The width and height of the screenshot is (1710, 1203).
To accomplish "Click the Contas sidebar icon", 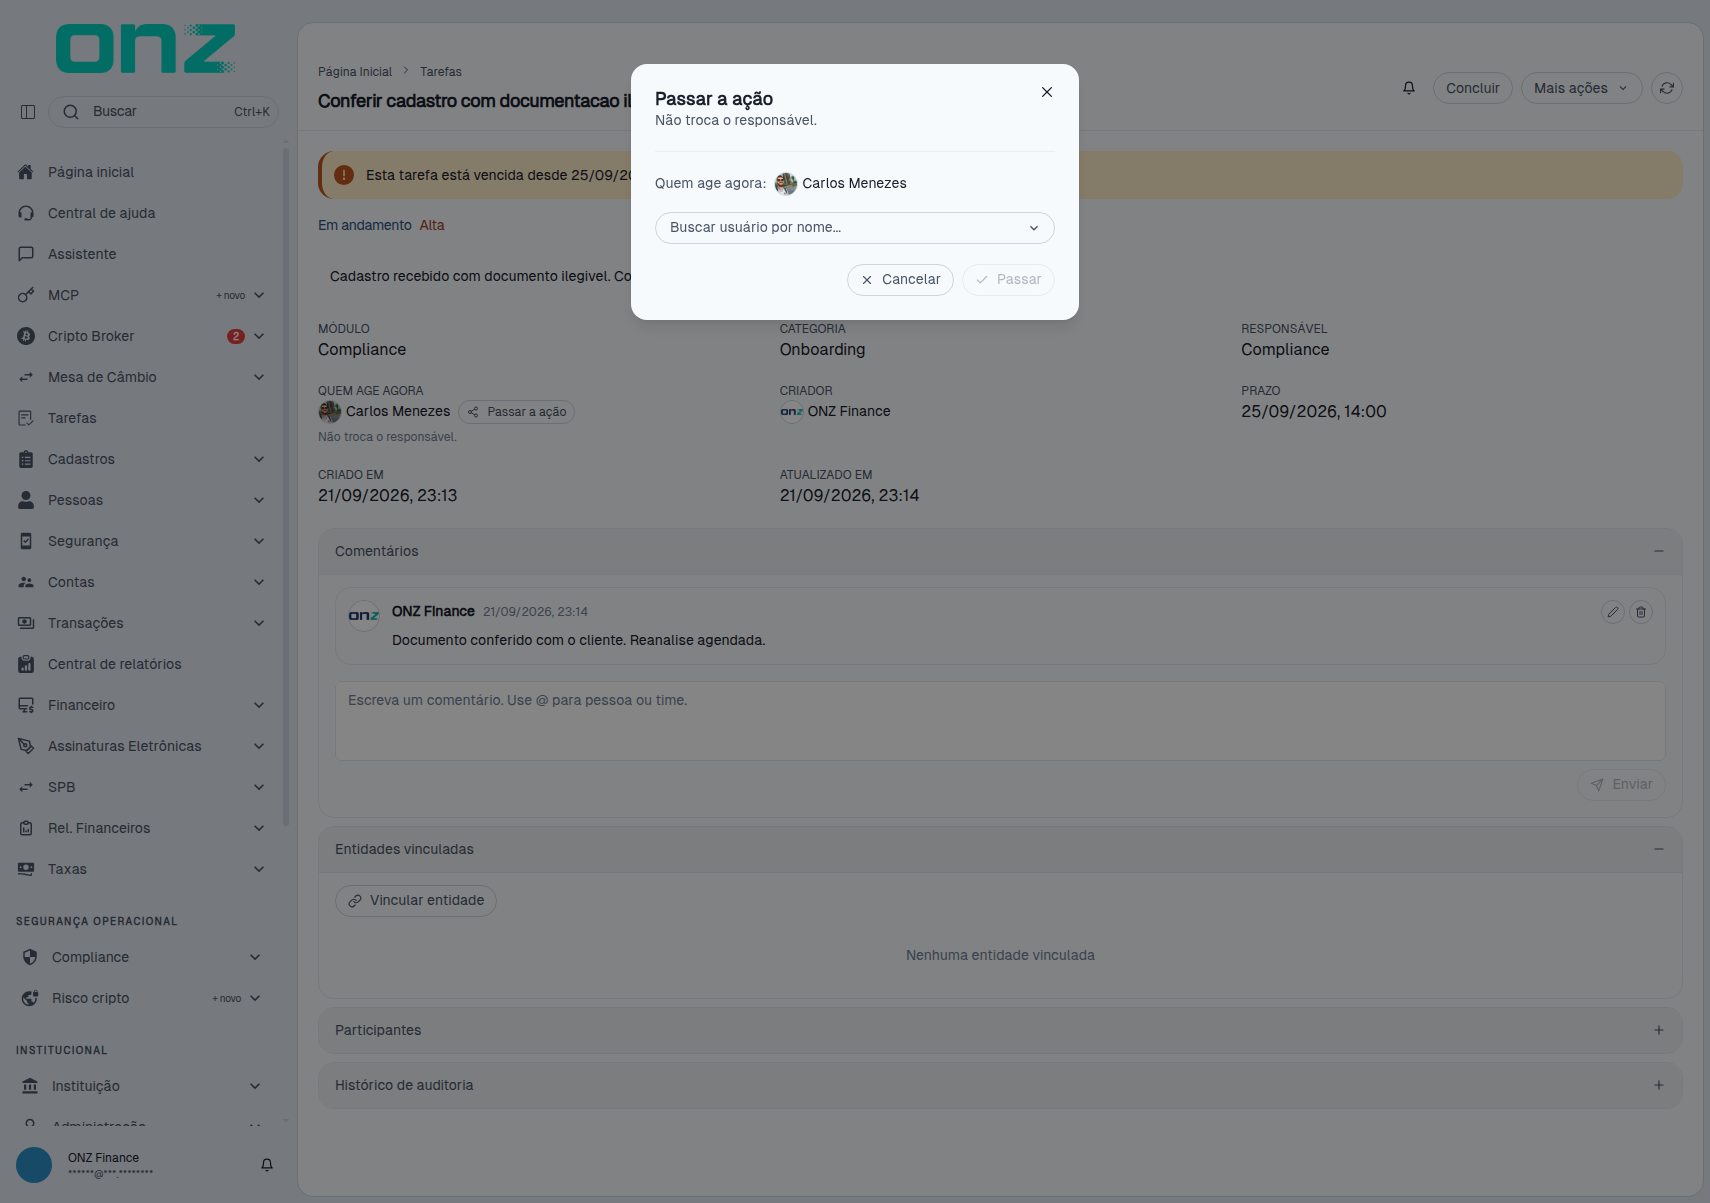I will coord(26,582).
